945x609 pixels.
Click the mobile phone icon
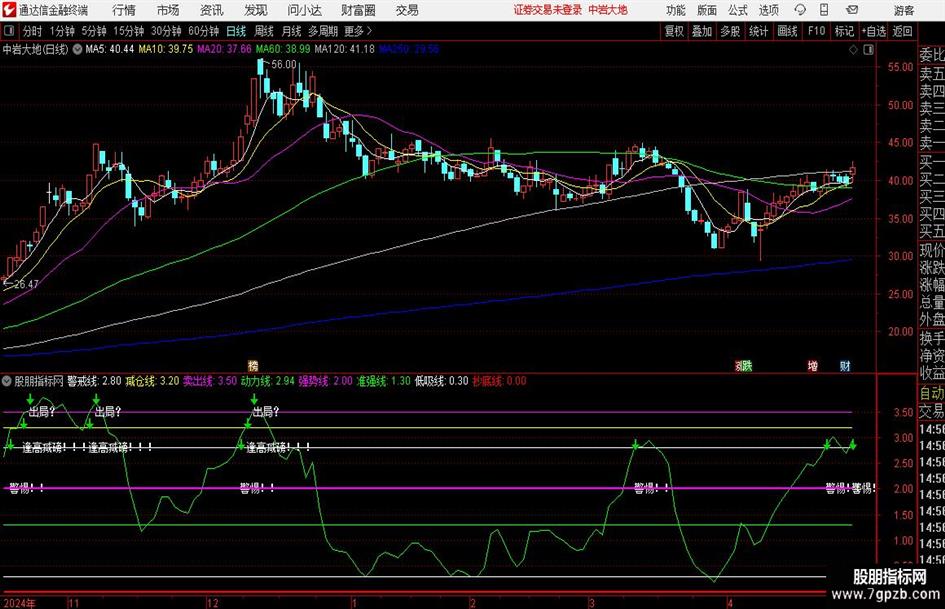tap(824, 10)
